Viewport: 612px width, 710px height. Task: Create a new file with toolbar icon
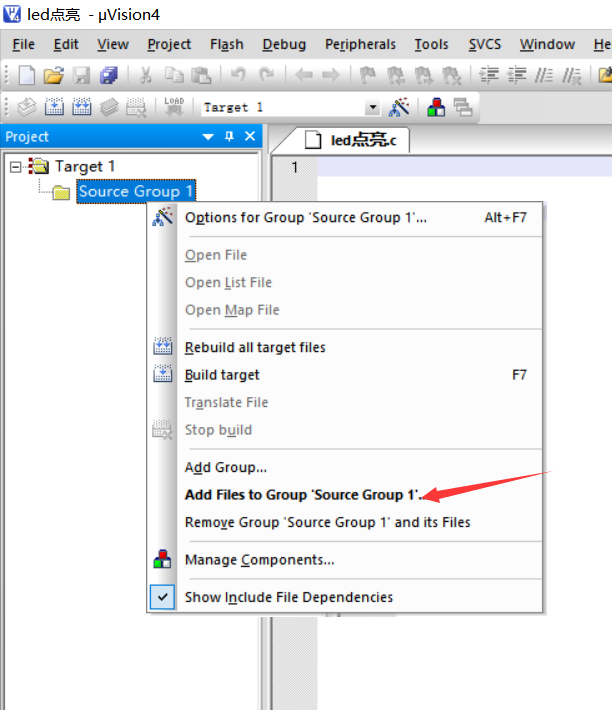[x=26, y=75]
